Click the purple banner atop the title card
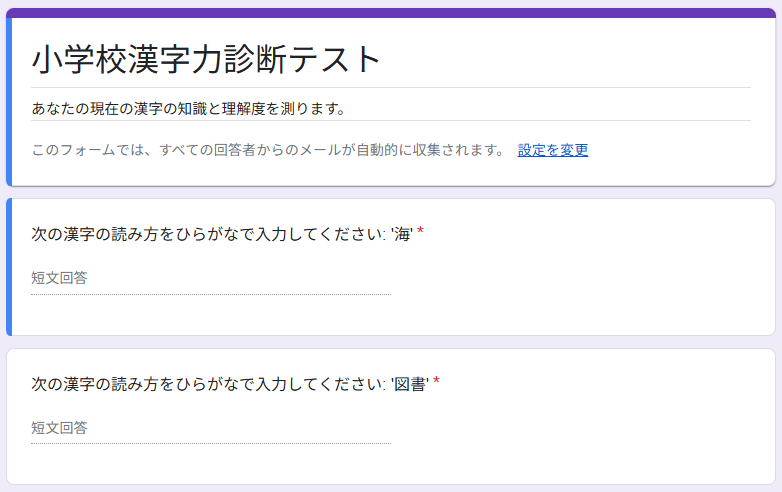The width and height of the screenshot is (782, 492). pos(390,13)
